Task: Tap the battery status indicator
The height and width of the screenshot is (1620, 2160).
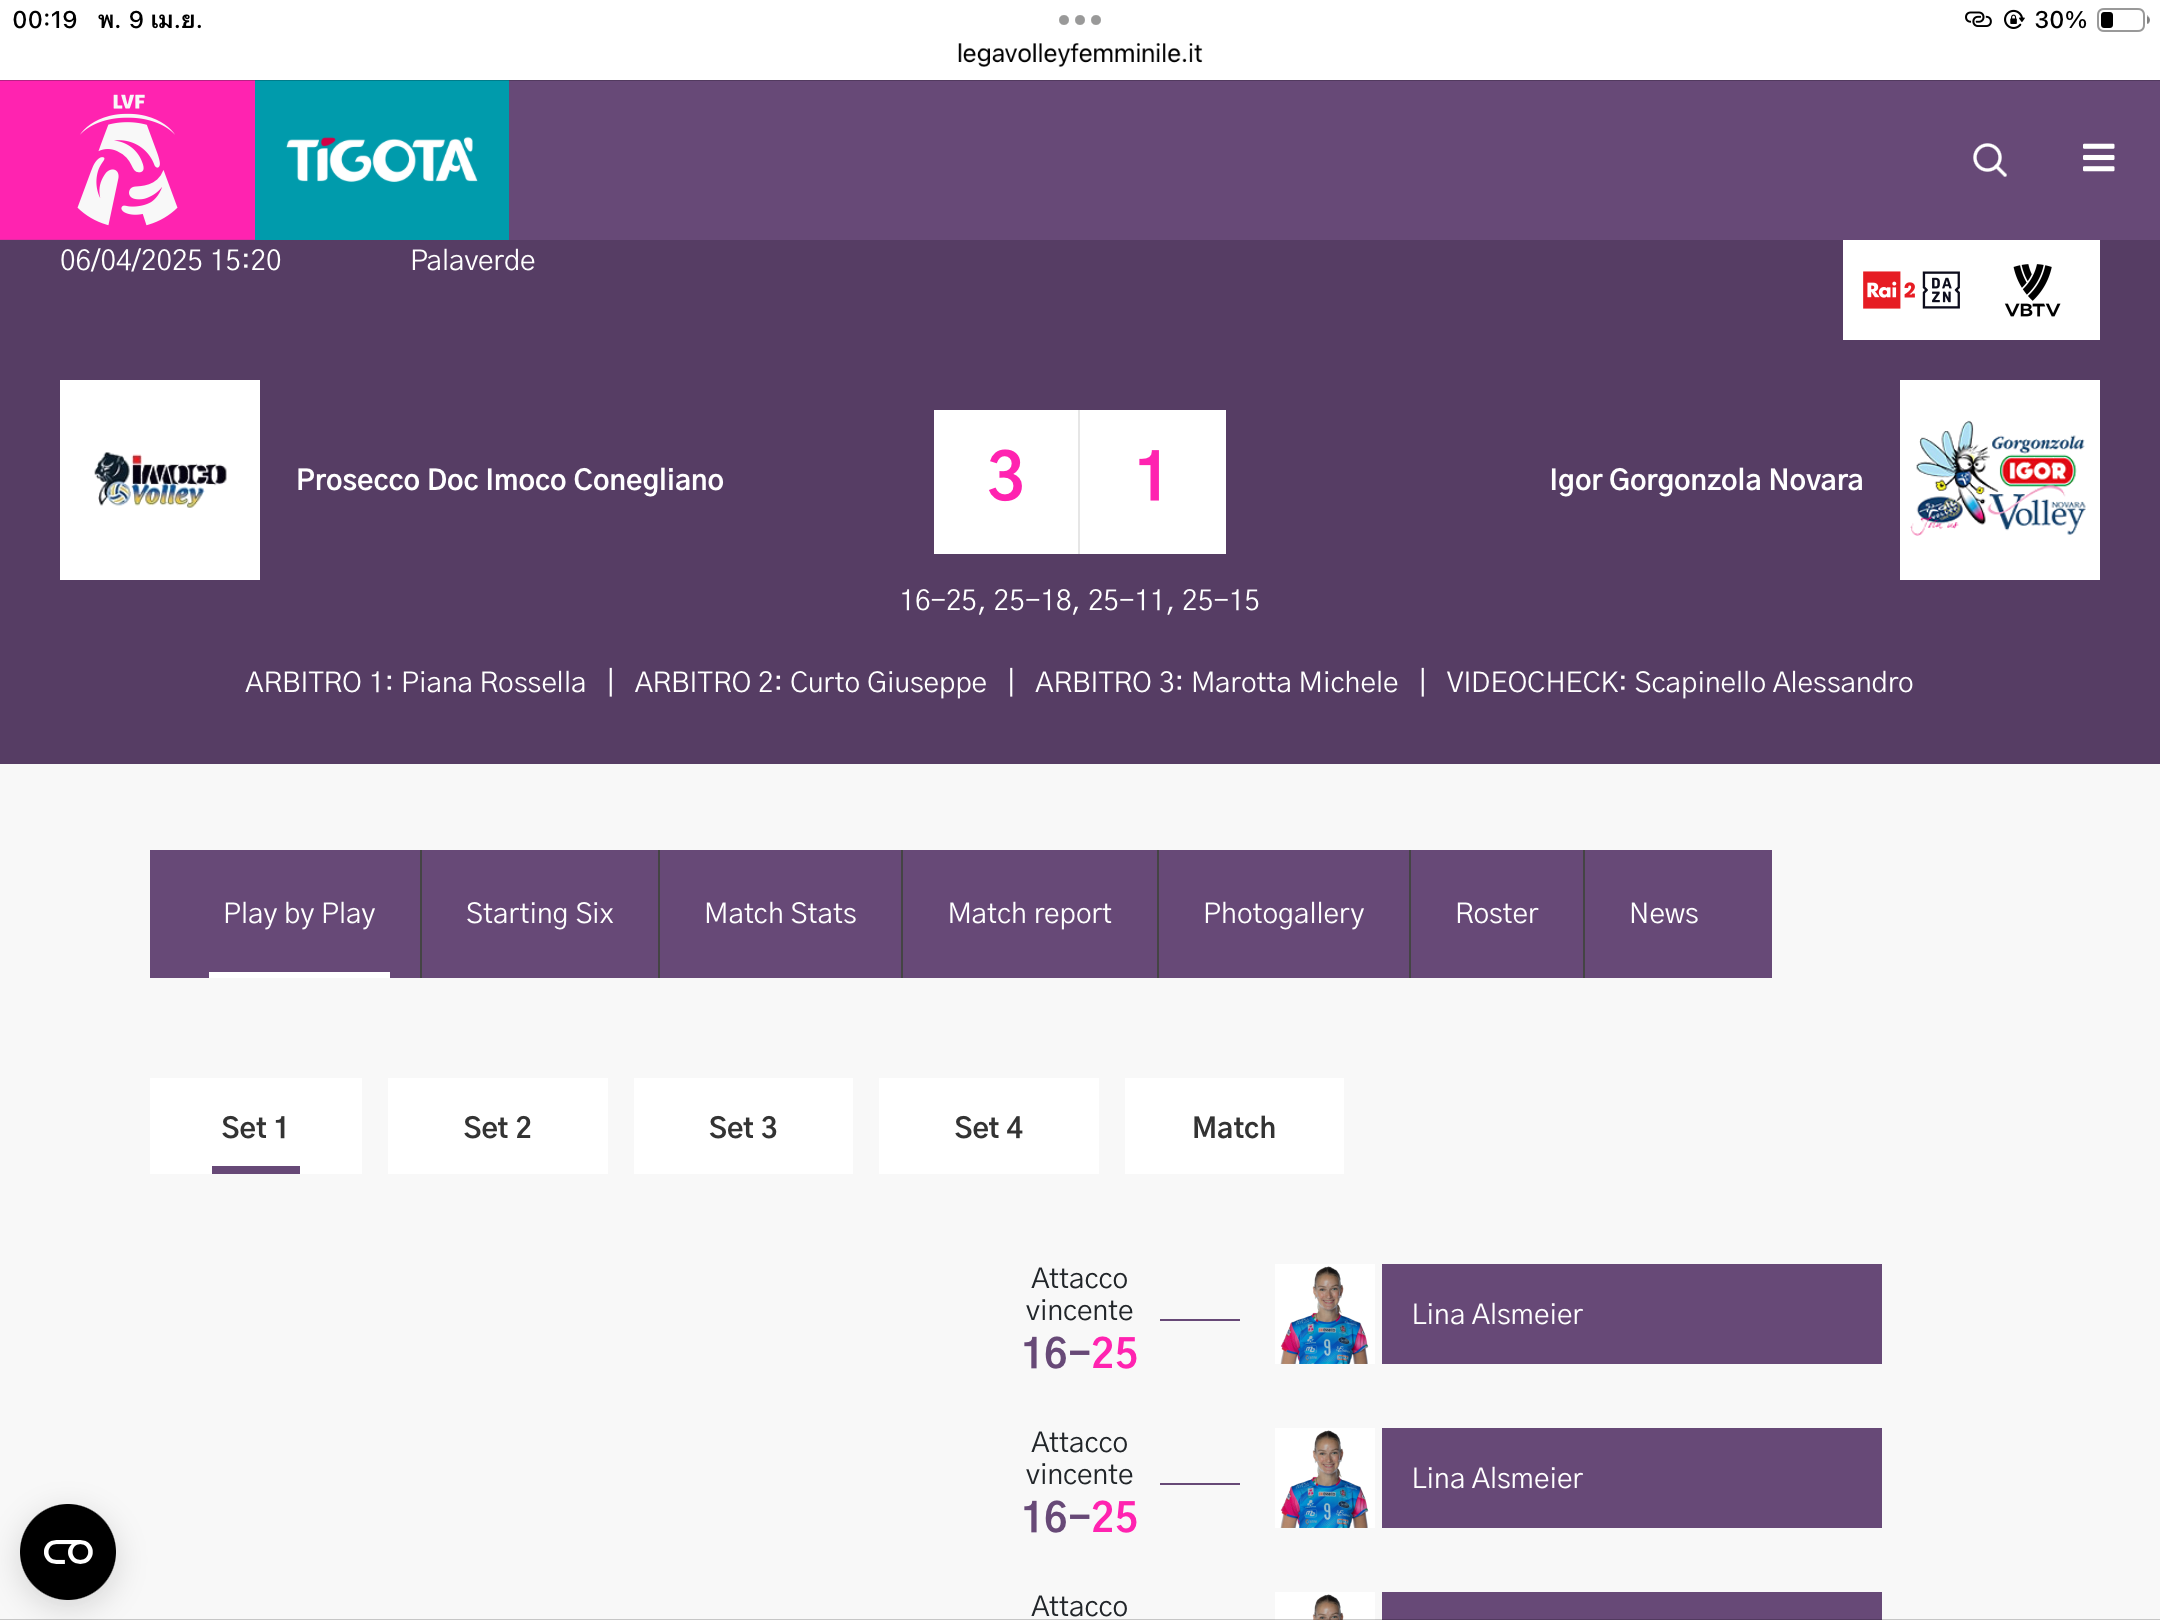Action: coord(2122,20)
